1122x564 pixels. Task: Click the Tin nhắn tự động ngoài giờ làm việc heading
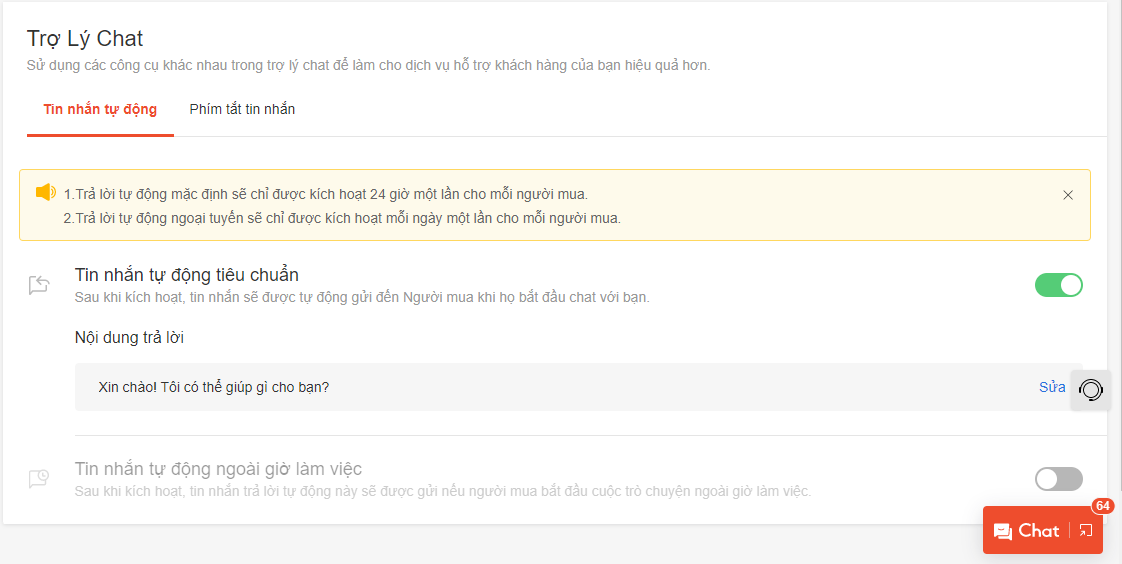pyautogui.click(x=218, y=469)
